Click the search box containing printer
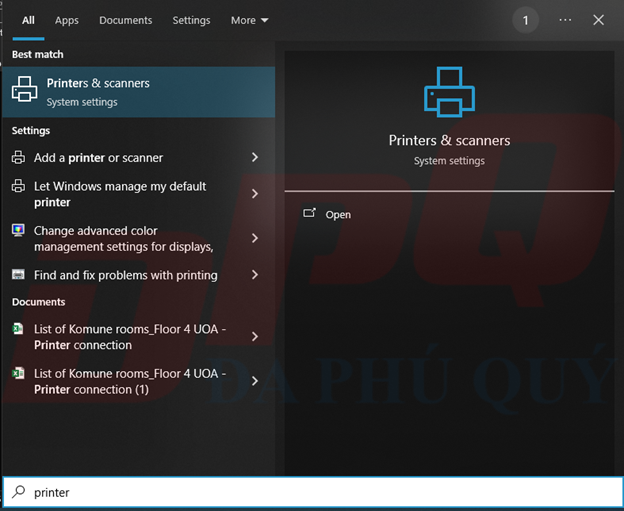Image resolution: width=624 pixels, height=511 pixels. point(312,492)
